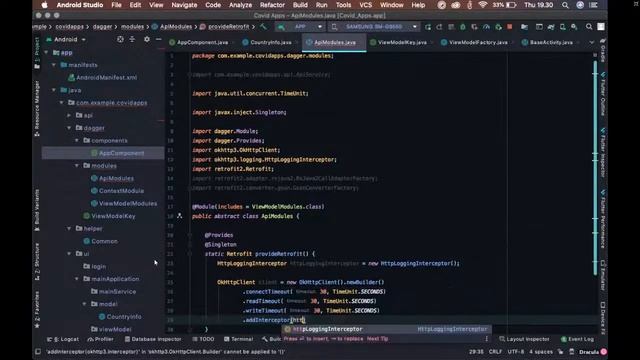640x360 pixels.
Task: Open the Flutter Performance side panel
Action: coord(603,219)
